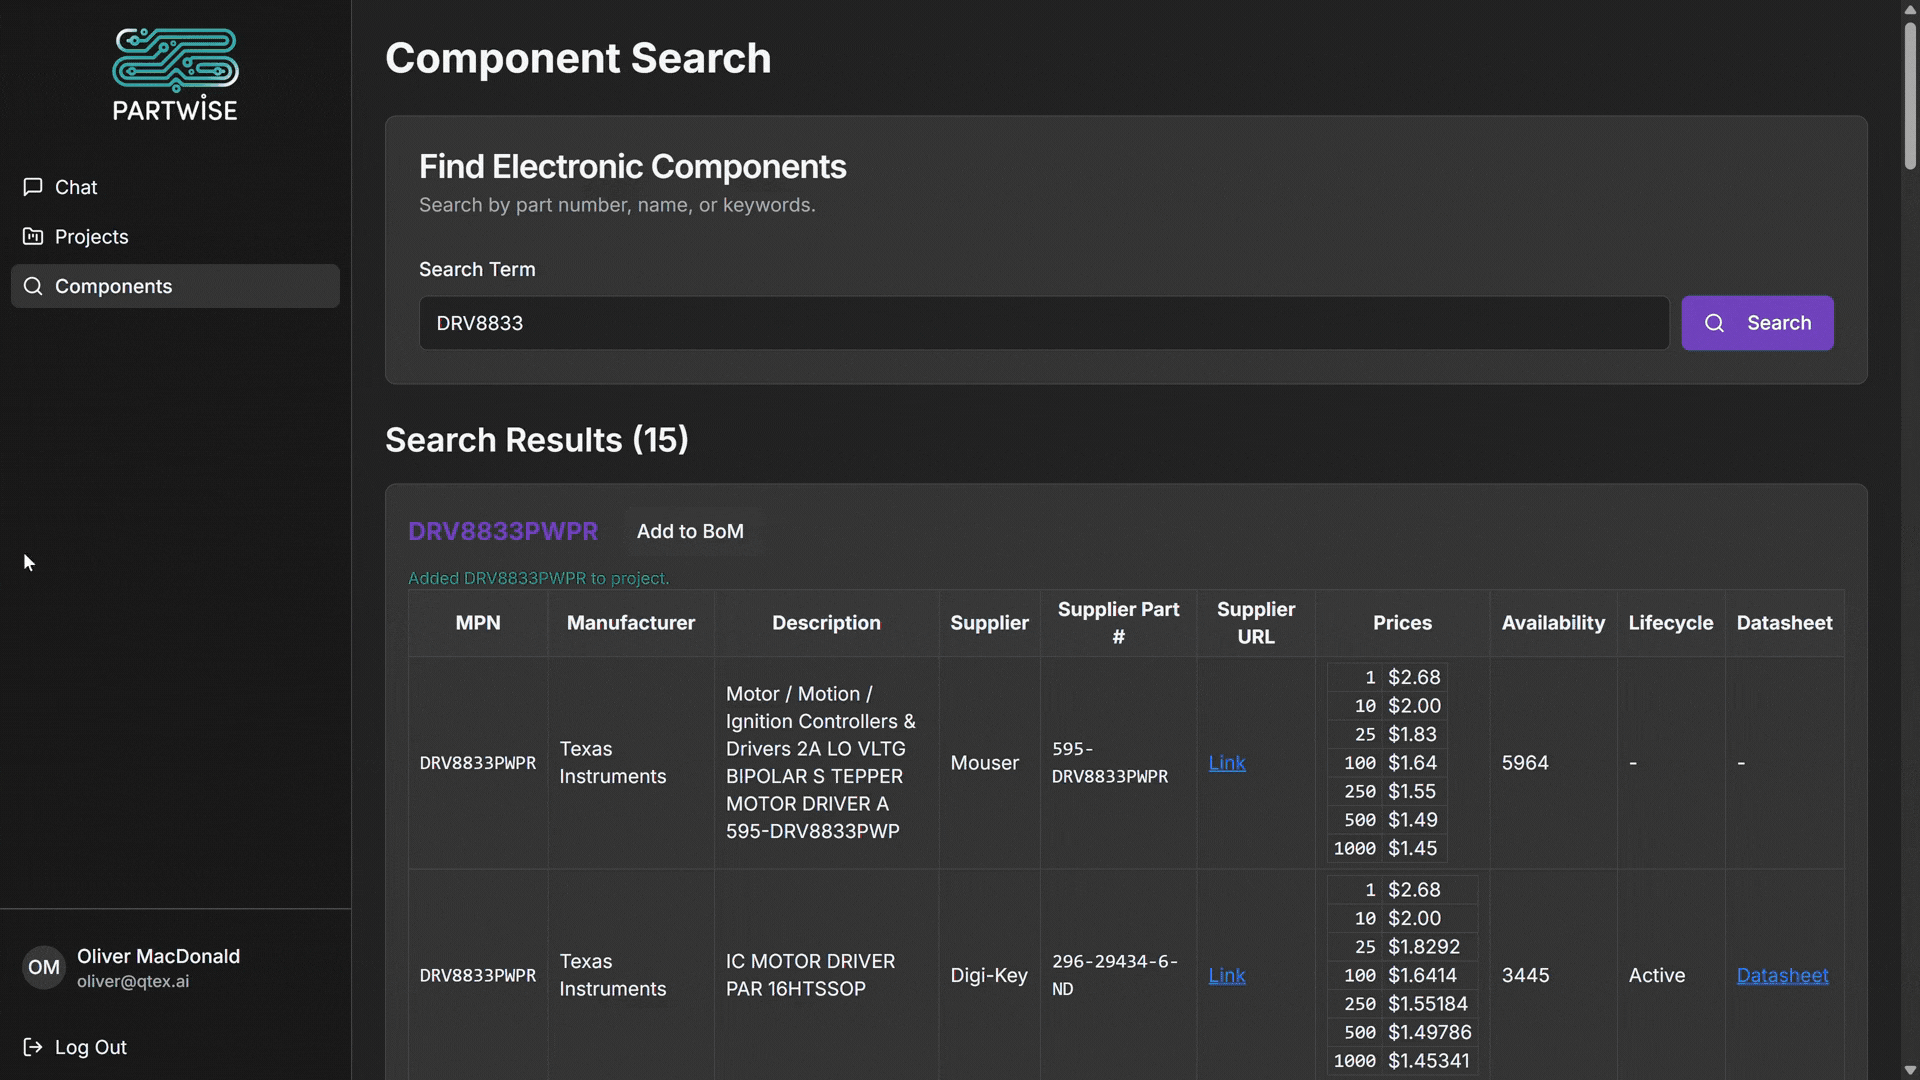Add DRV8833PWPR to BoM
This screenshot has width=1920, height=1080.
tap(690, 531)
